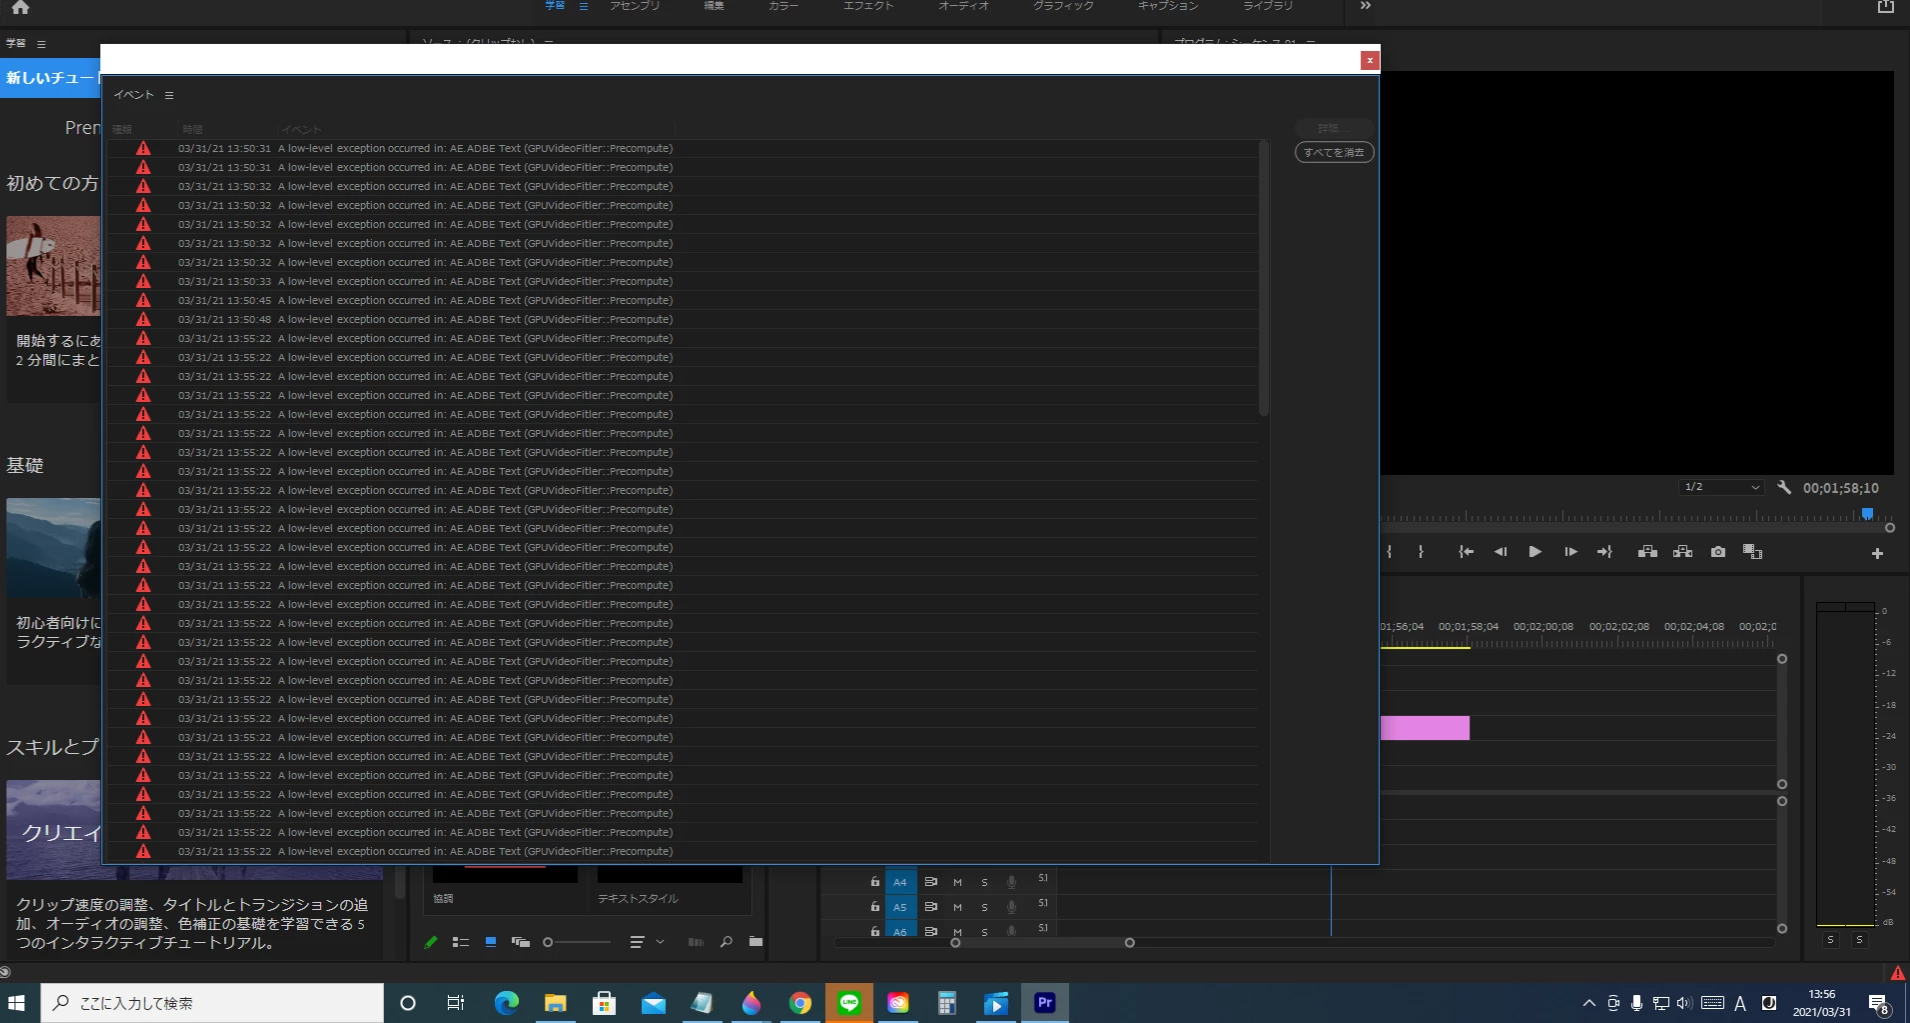
Task: Toggle the project panel write-lock pencil icon
Action: click(431, 942)
